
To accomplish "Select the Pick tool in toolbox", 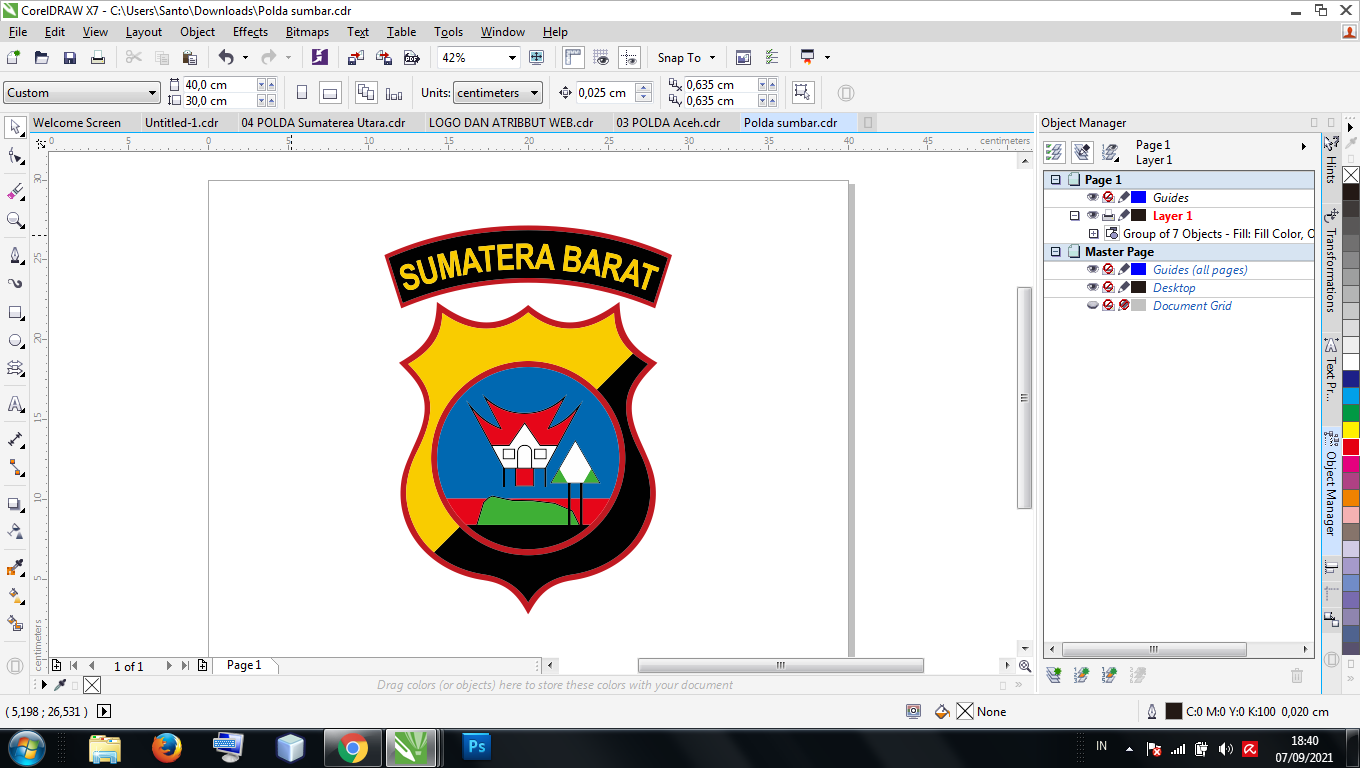I will [15, 127].
